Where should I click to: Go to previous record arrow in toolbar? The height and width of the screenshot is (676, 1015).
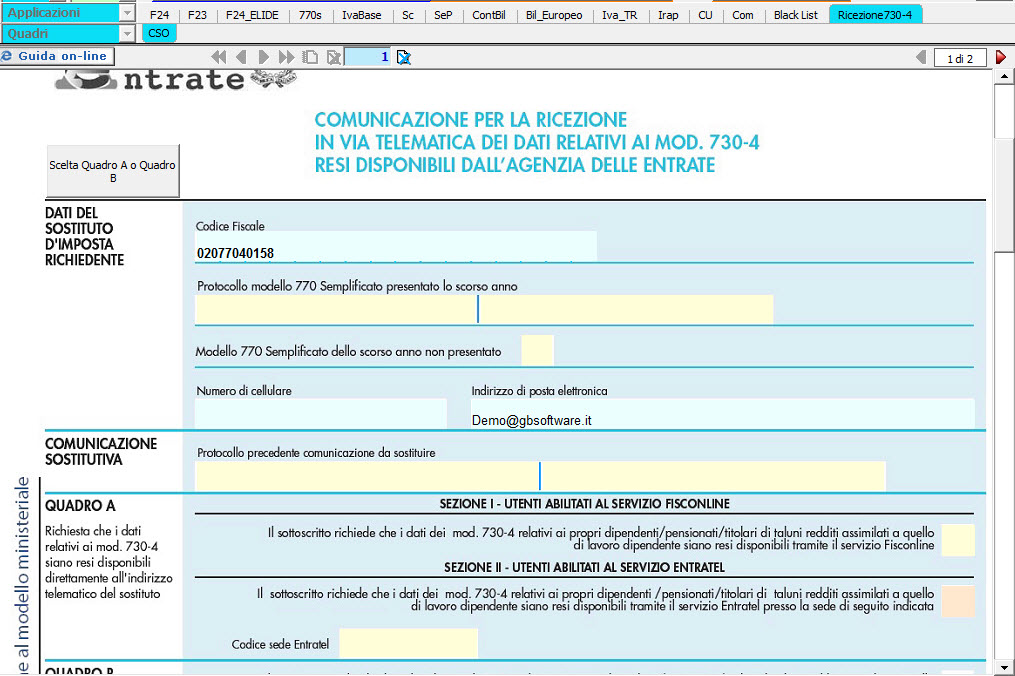tap(241, 57)
